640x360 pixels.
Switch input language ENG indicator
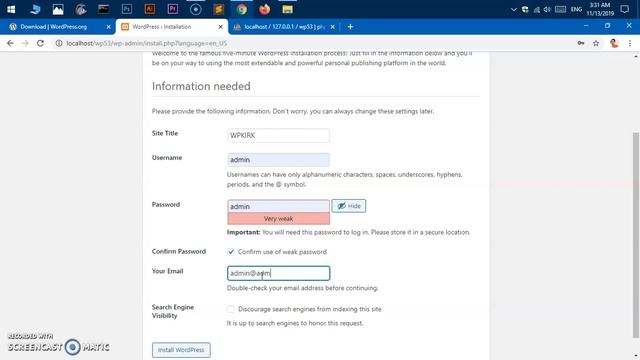(576, 9)
